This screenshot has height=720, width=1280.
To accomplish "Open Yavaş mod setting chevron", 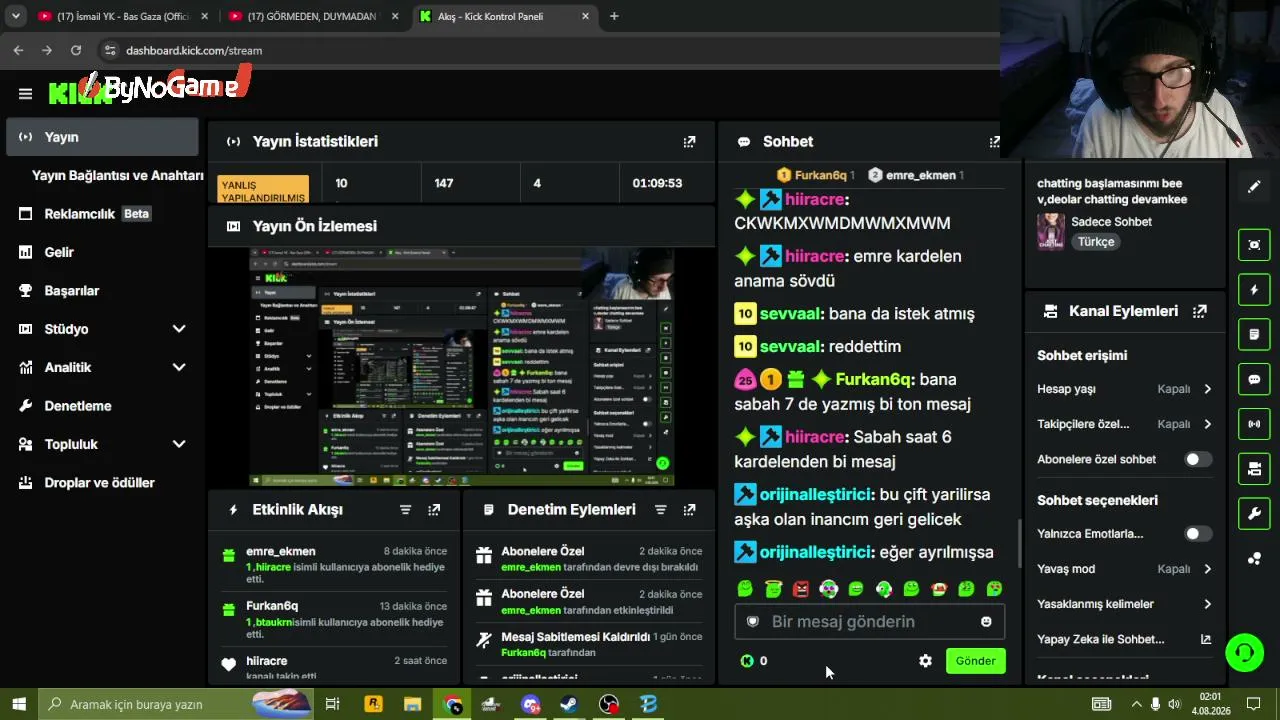I will point(1207,569).
